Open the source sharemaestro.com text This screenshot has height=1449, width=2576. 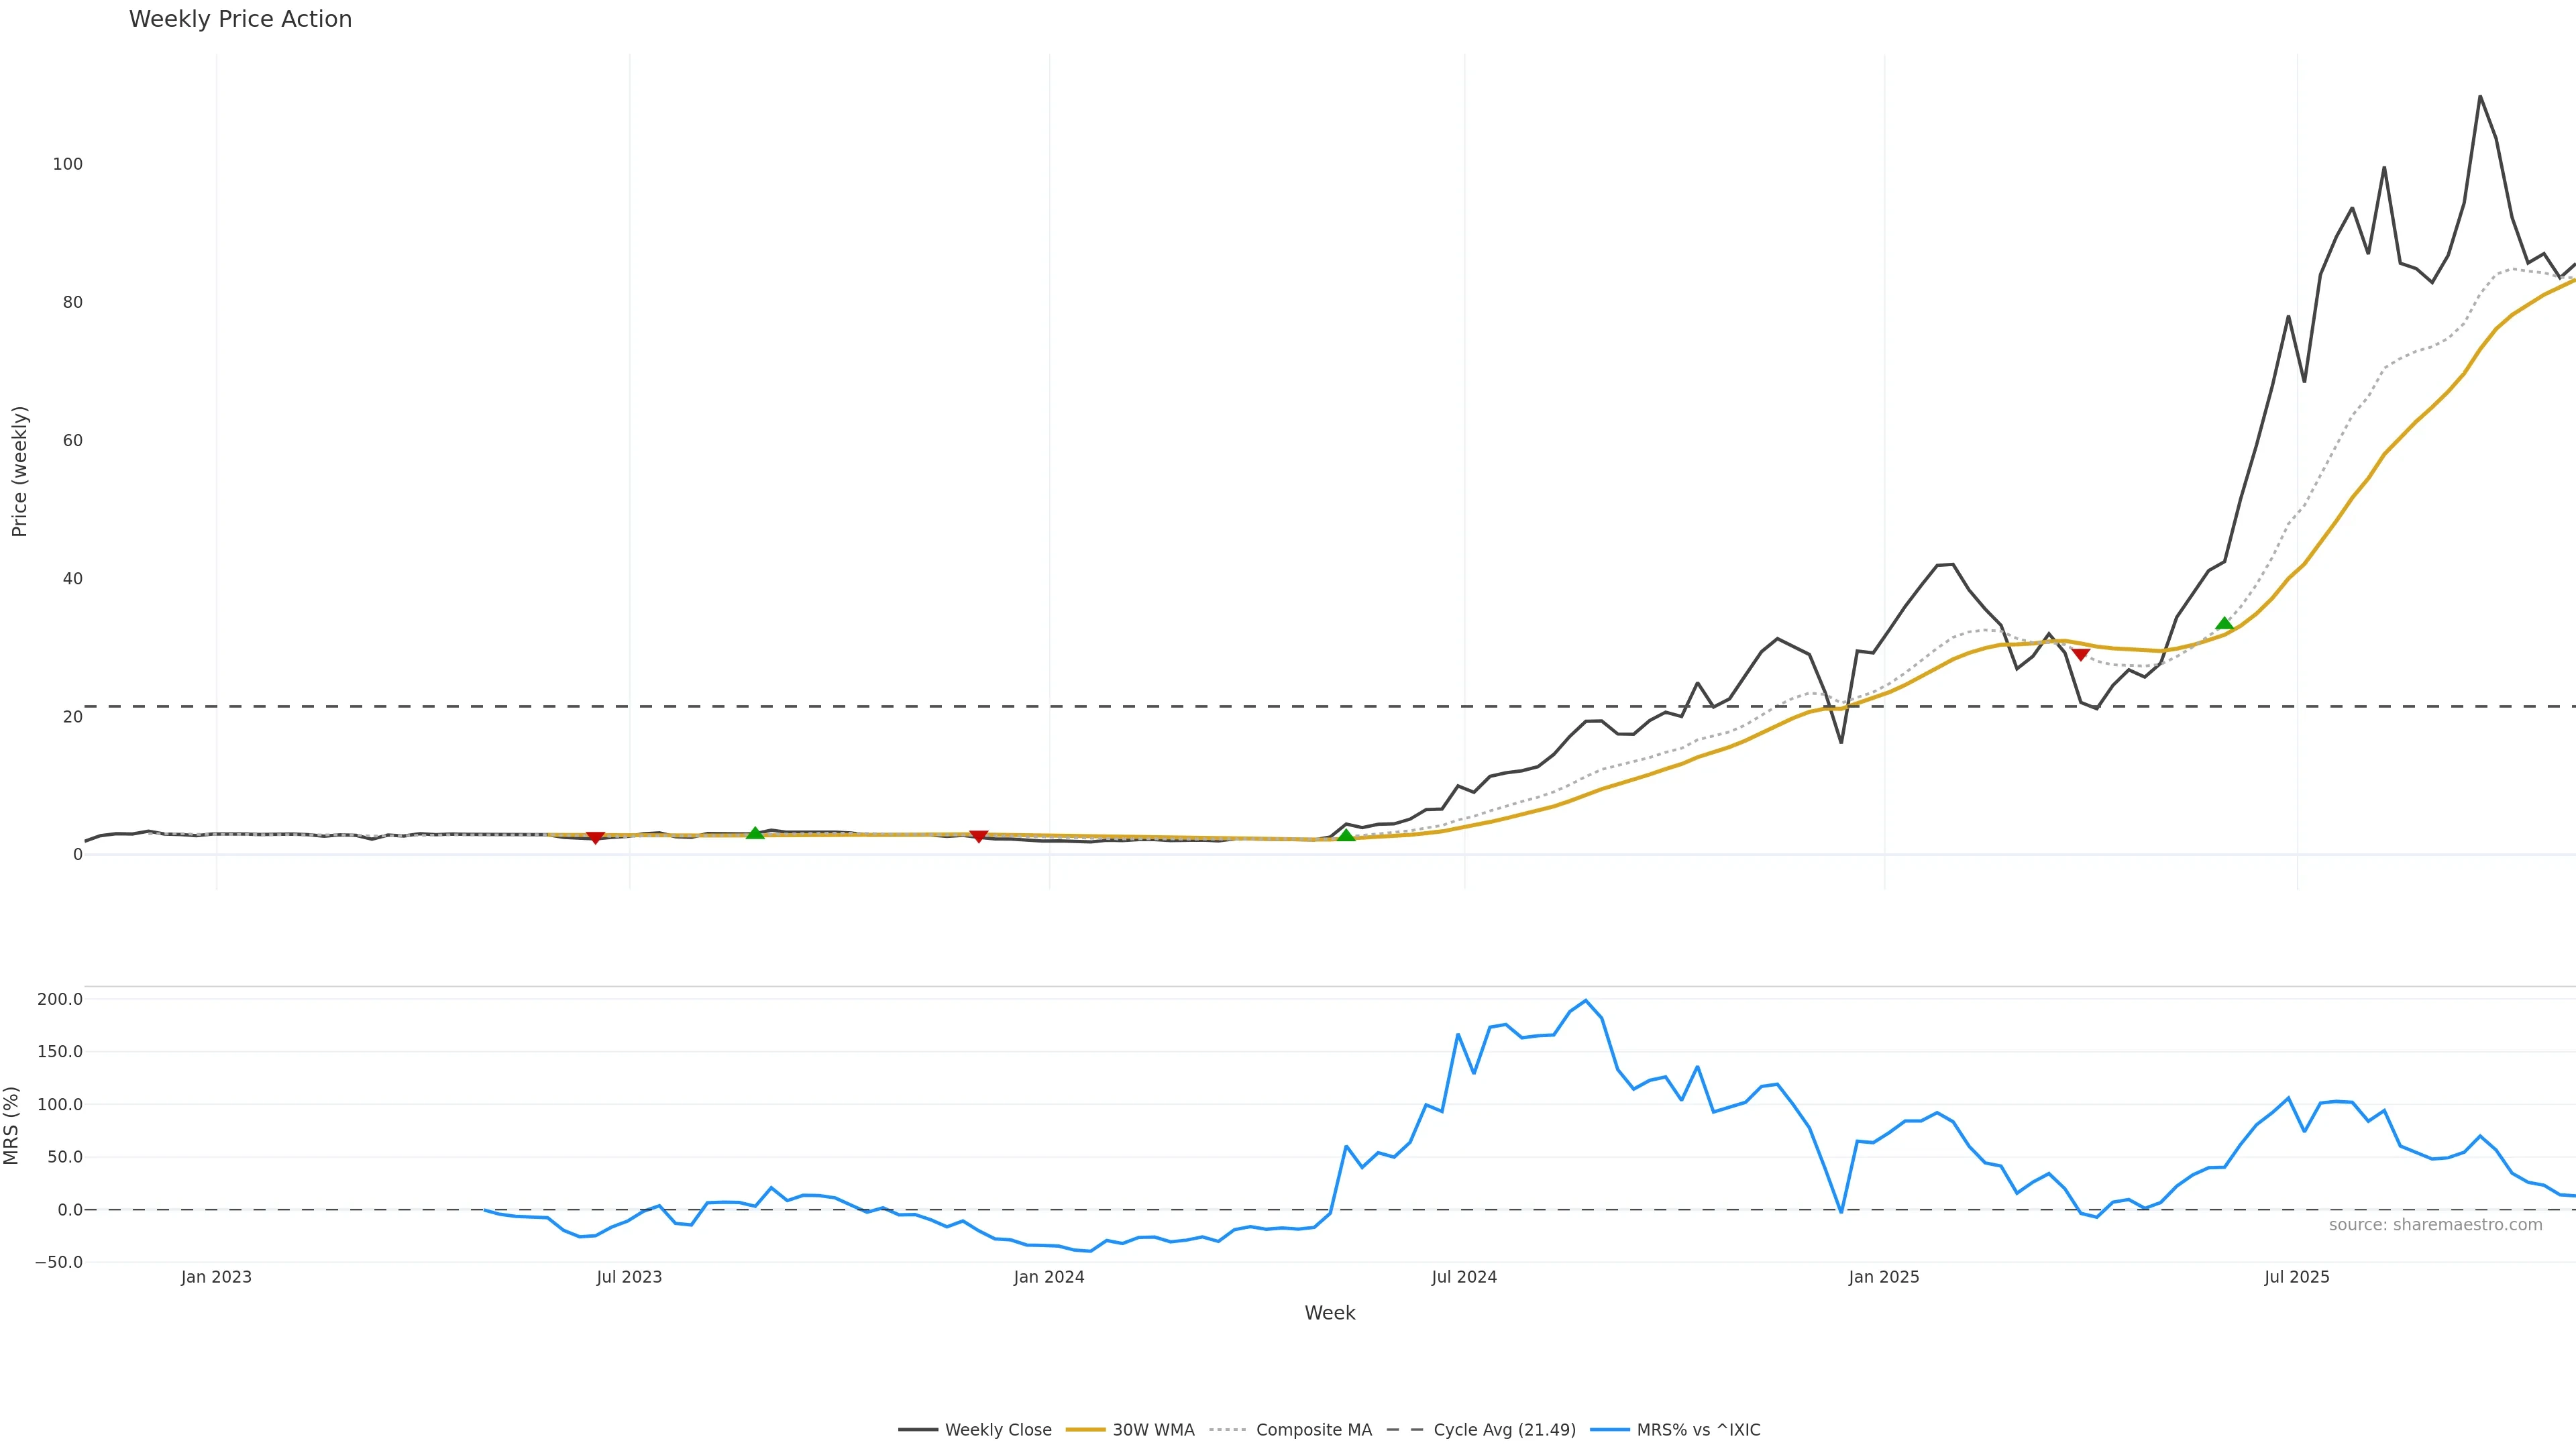click(2435, 1225)
